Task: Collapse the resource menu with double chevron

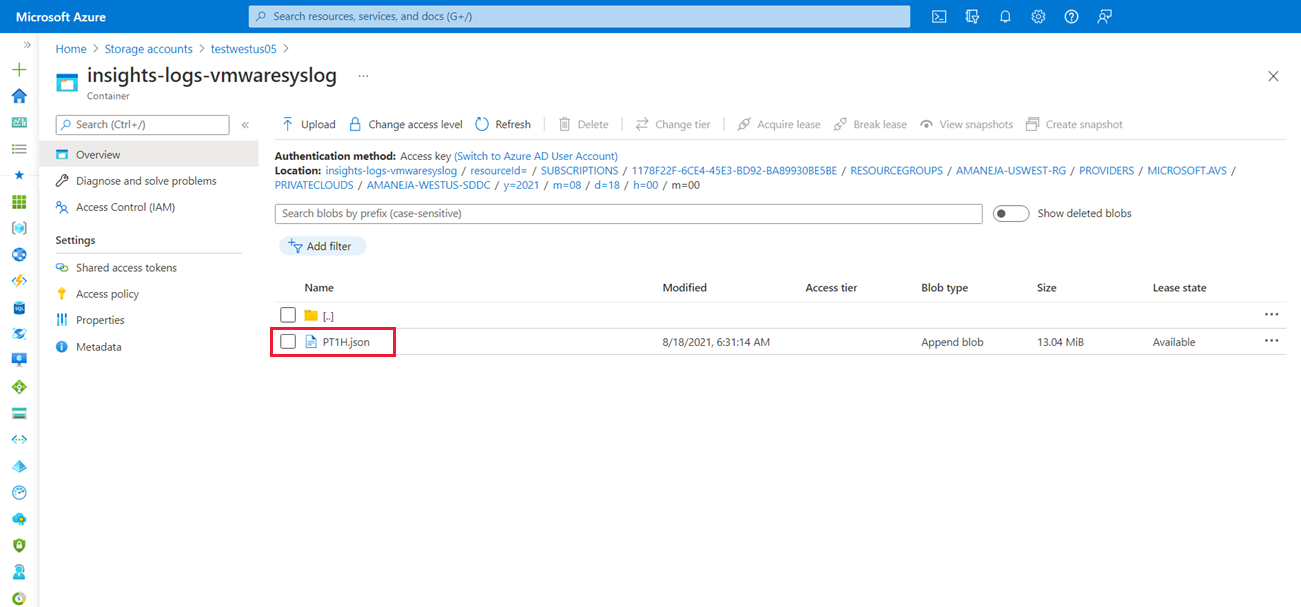Action: coord(245,125)
